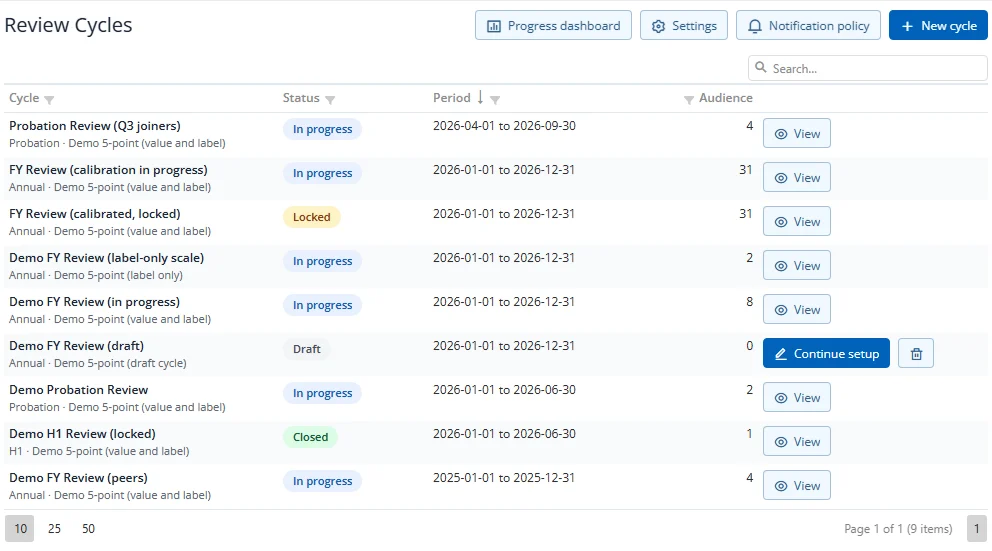Viewport: 992px width, 551px height.
Task: Select 'Demo Probation Review' title
Action: coord(78,390)
